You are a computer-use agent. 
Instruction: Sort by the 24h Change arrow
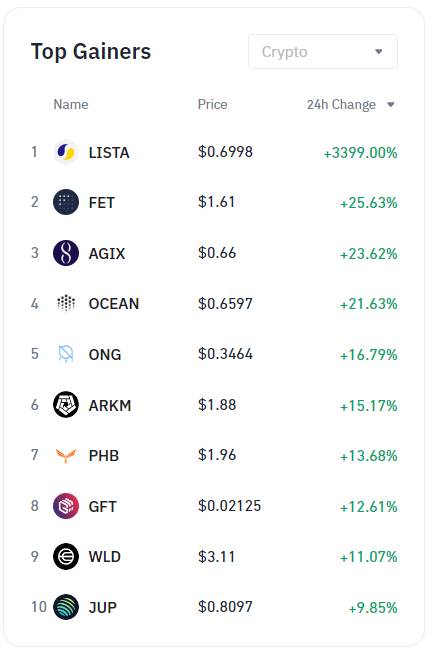[x=390, y=104]
